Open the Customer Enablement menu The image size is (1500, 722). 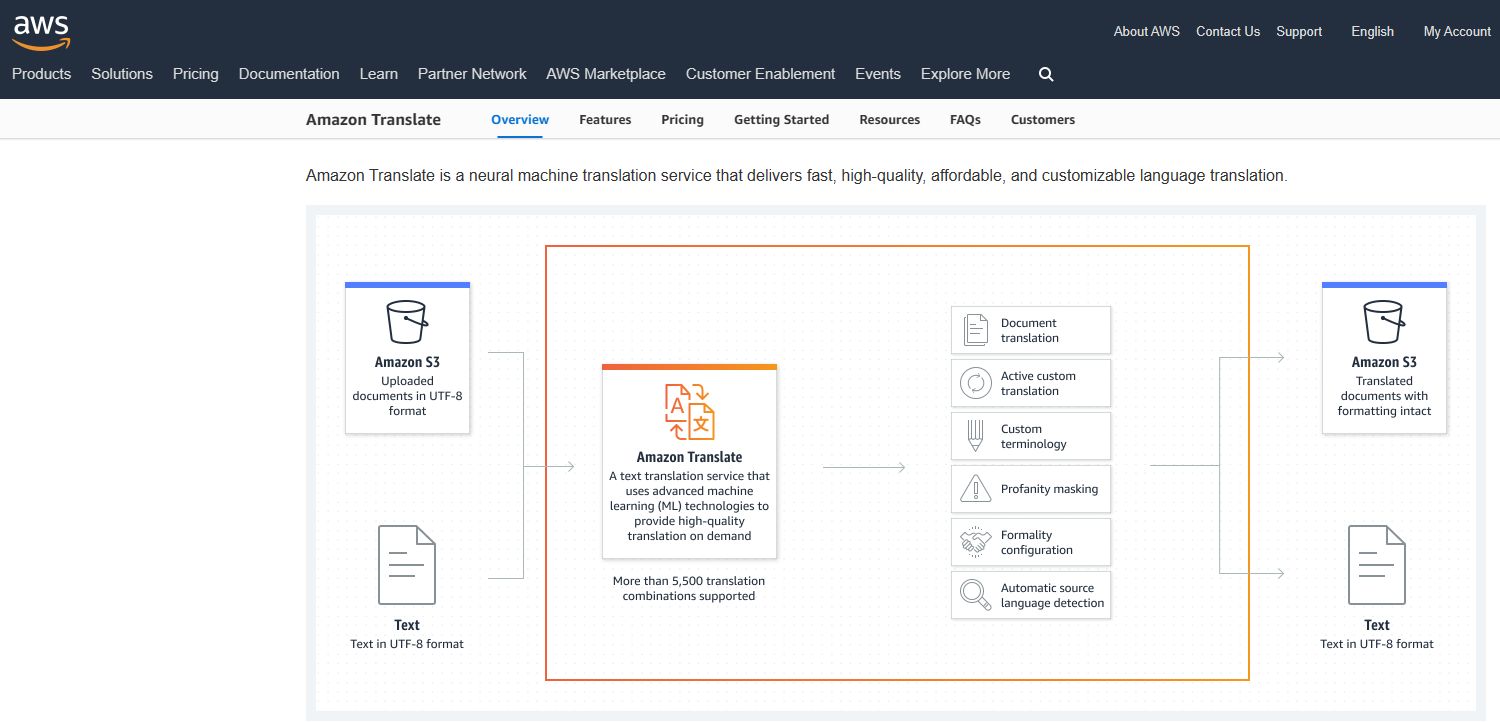(760, 74)
